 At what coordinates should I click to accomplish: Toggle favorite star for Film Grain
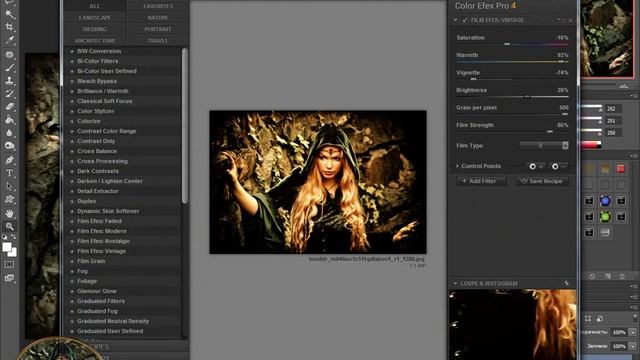72,261
